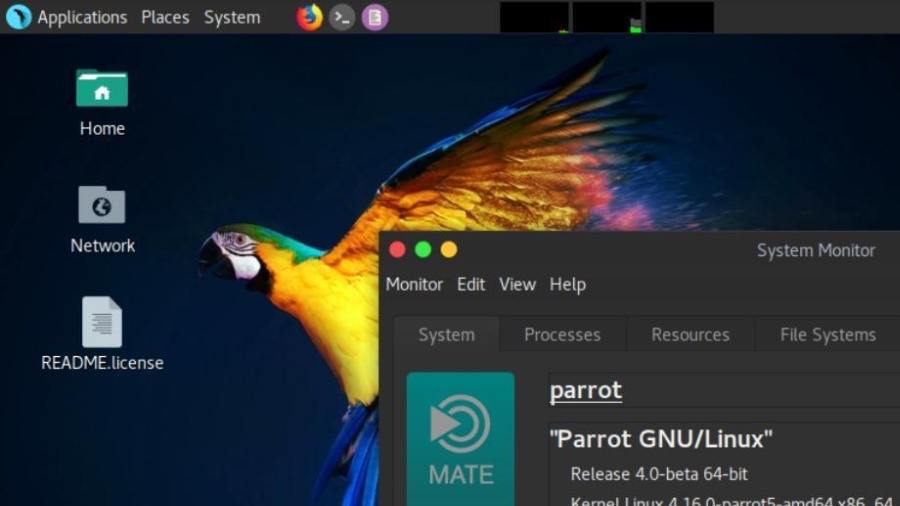Open the Places menu

165,17
